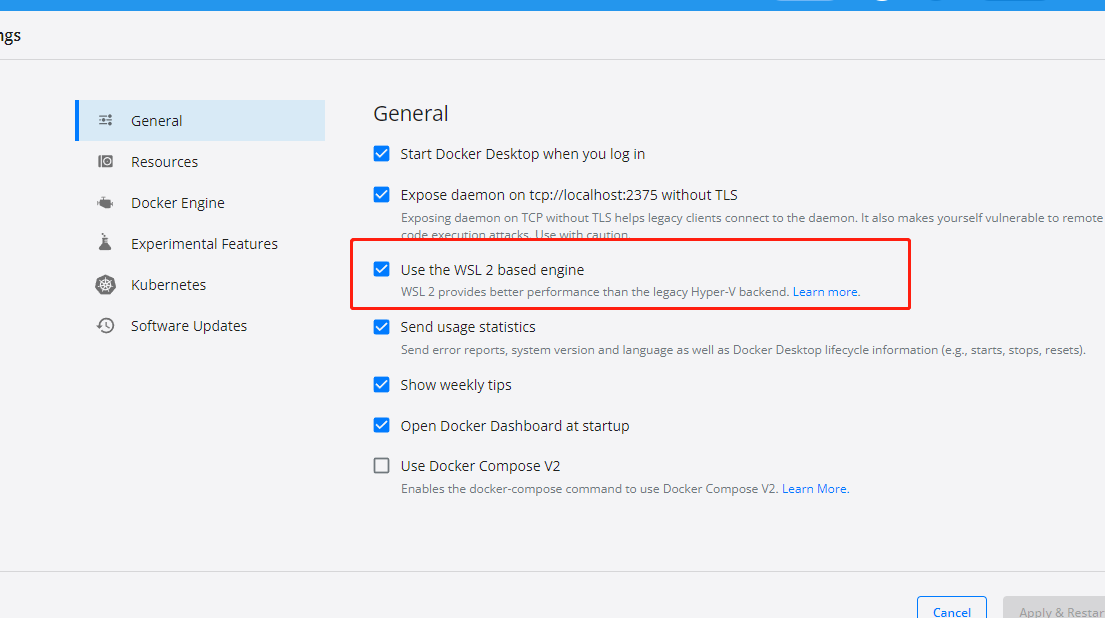Uncheck Start Docker Desktop when you log in

[381, 154]
